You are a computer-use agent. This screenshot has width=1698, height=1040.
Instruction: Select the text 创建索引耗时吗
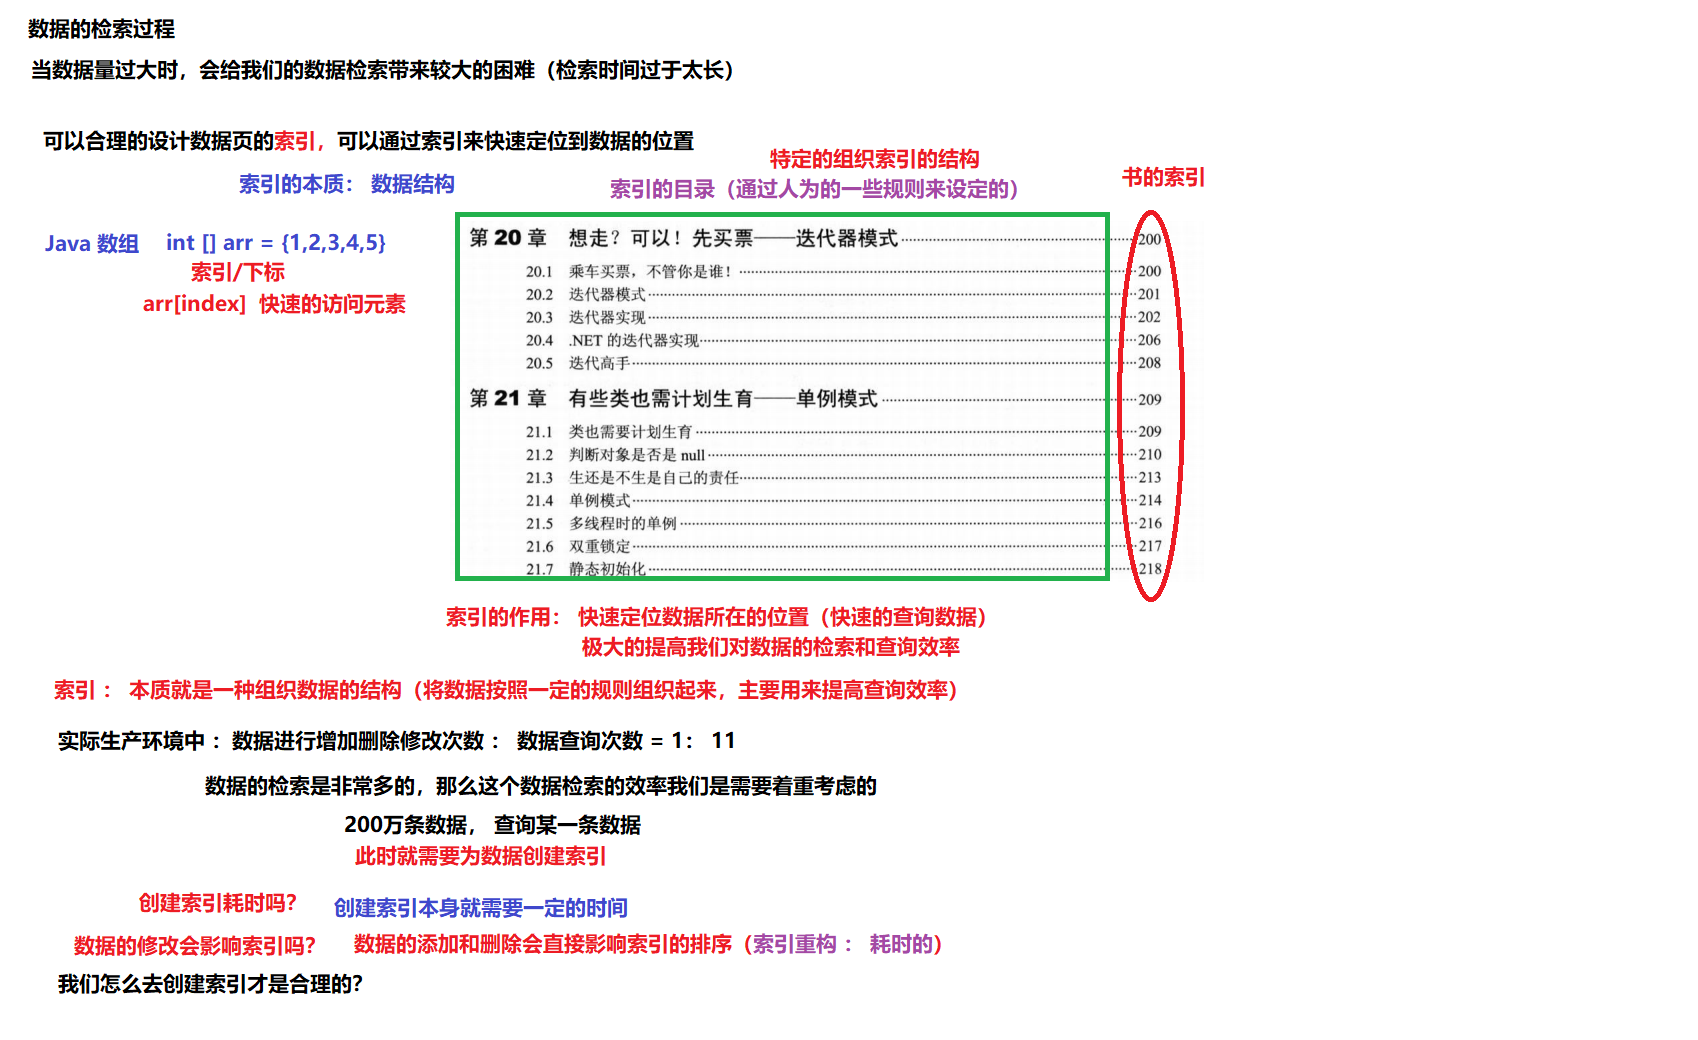tap(216, 903)
